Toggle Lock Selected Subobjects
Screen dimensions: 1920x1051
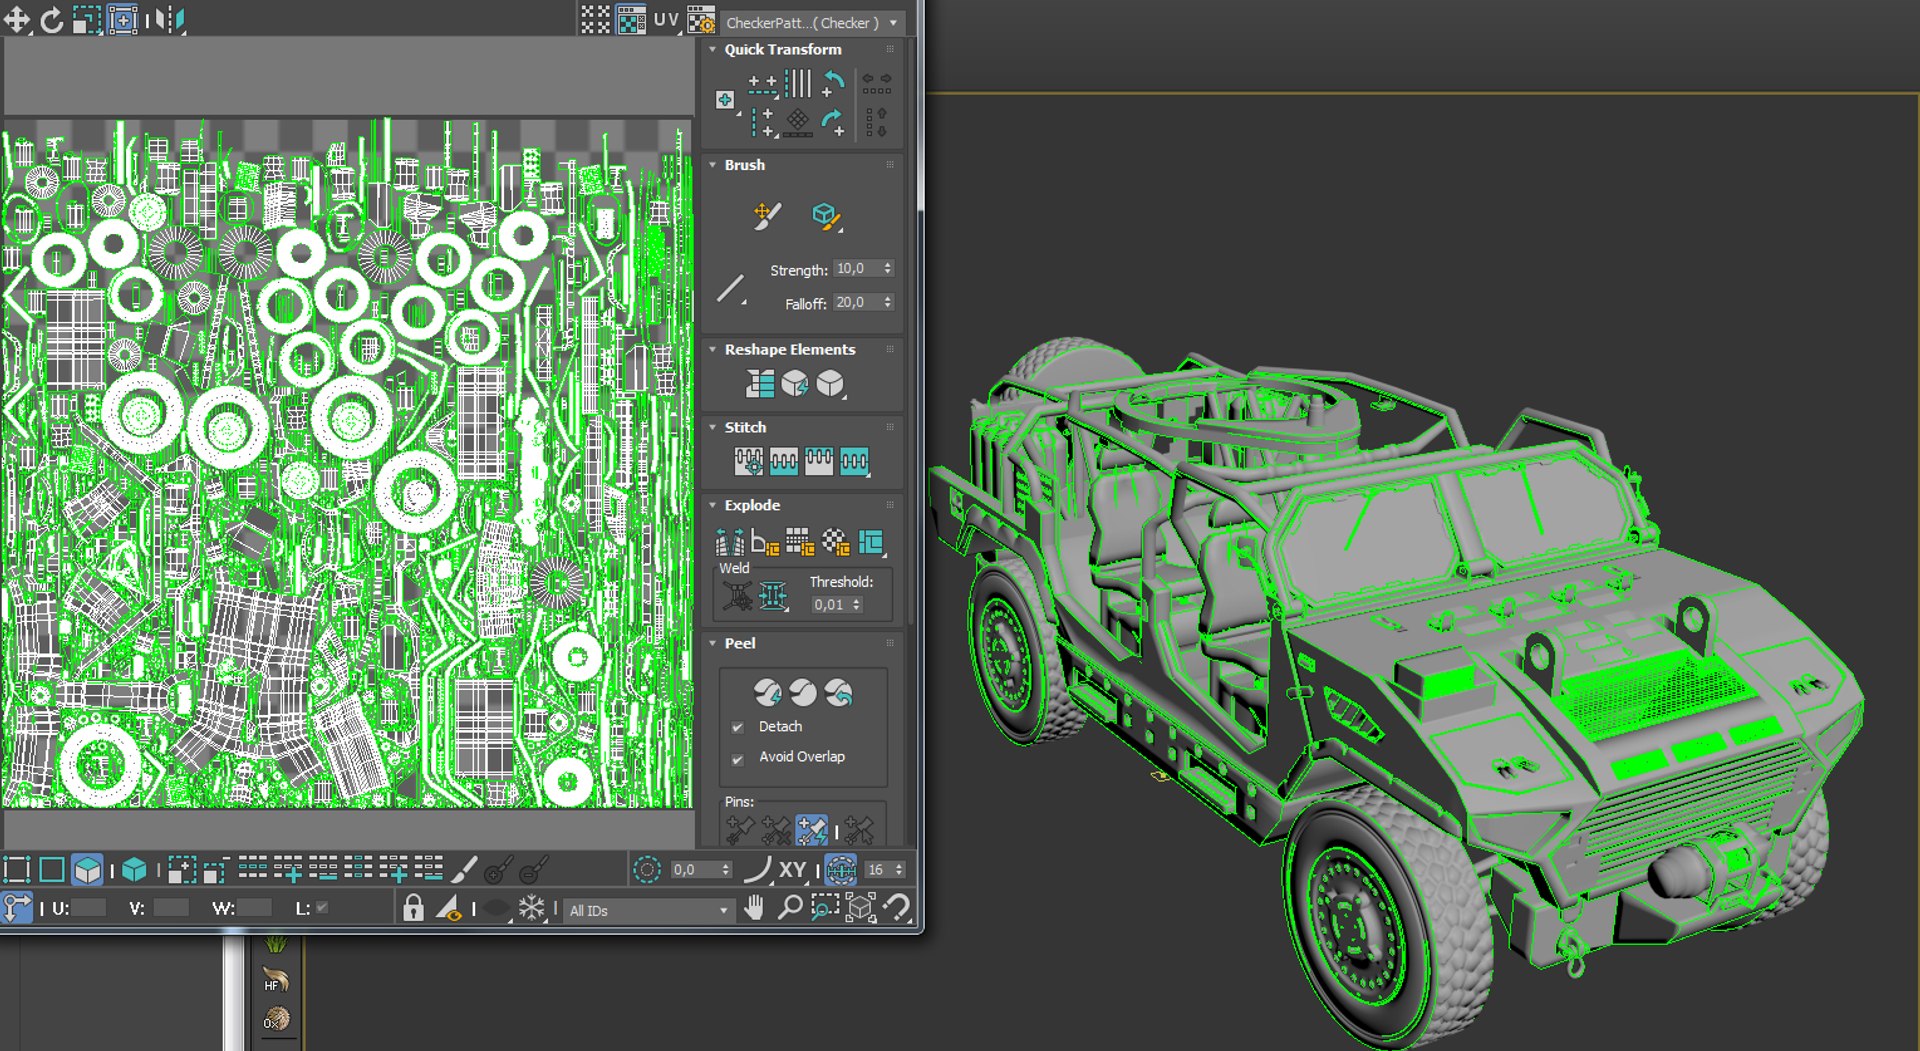413,908
